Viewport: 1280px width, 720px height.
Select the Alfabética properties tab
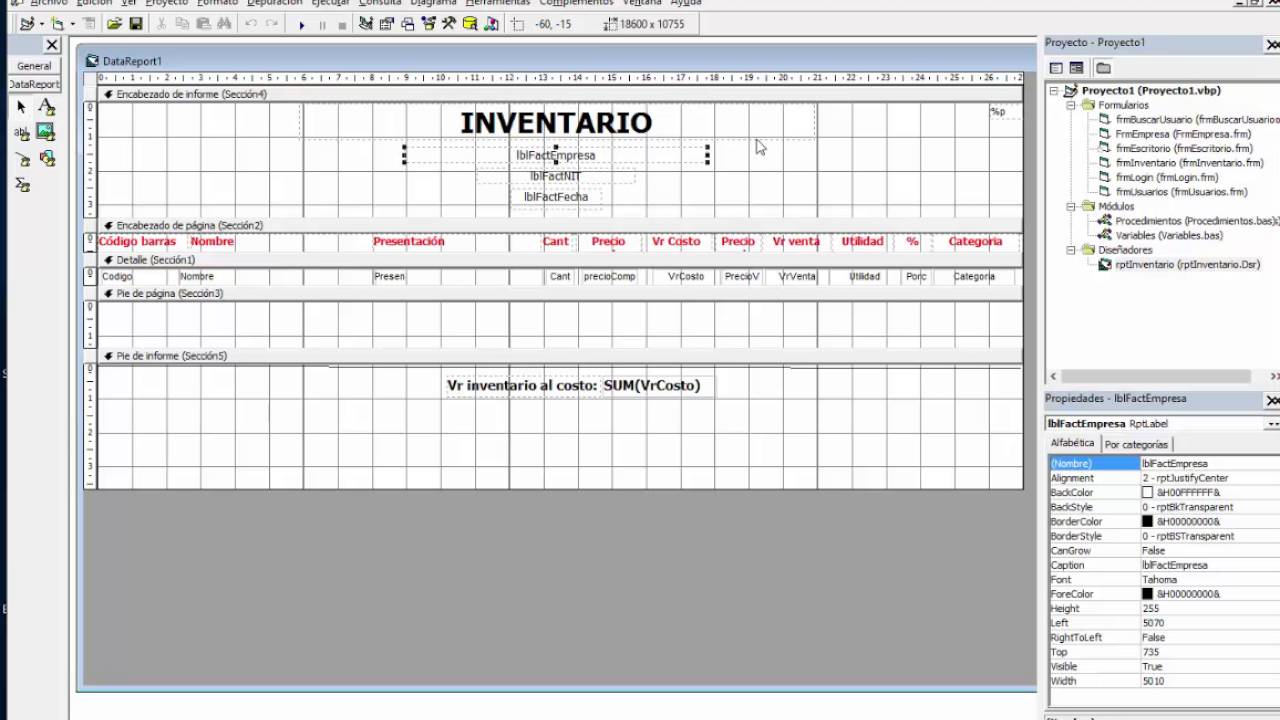click(1072, 443)
